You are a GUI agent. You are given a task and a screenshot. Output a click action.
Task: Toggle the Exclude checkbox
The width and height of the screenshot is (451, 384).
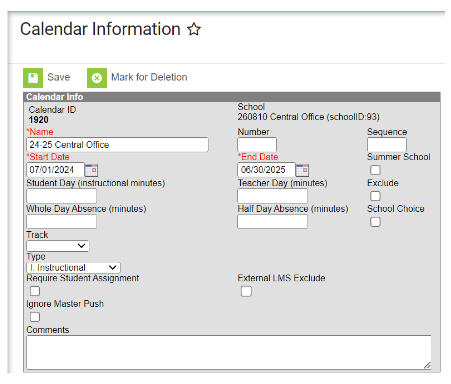pyautogui.click(x=375, y=196)
